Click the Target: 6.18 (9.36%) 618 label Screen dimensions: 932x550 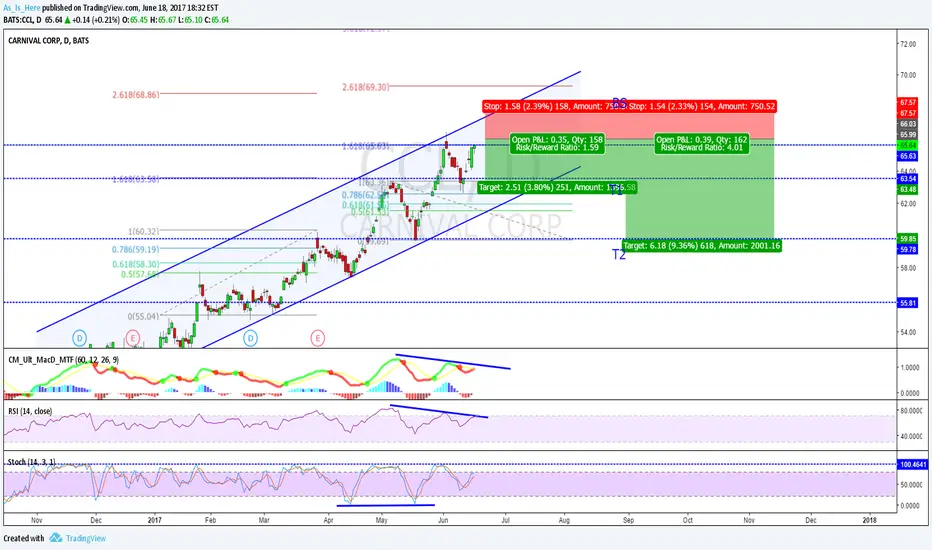pos(701,246)
